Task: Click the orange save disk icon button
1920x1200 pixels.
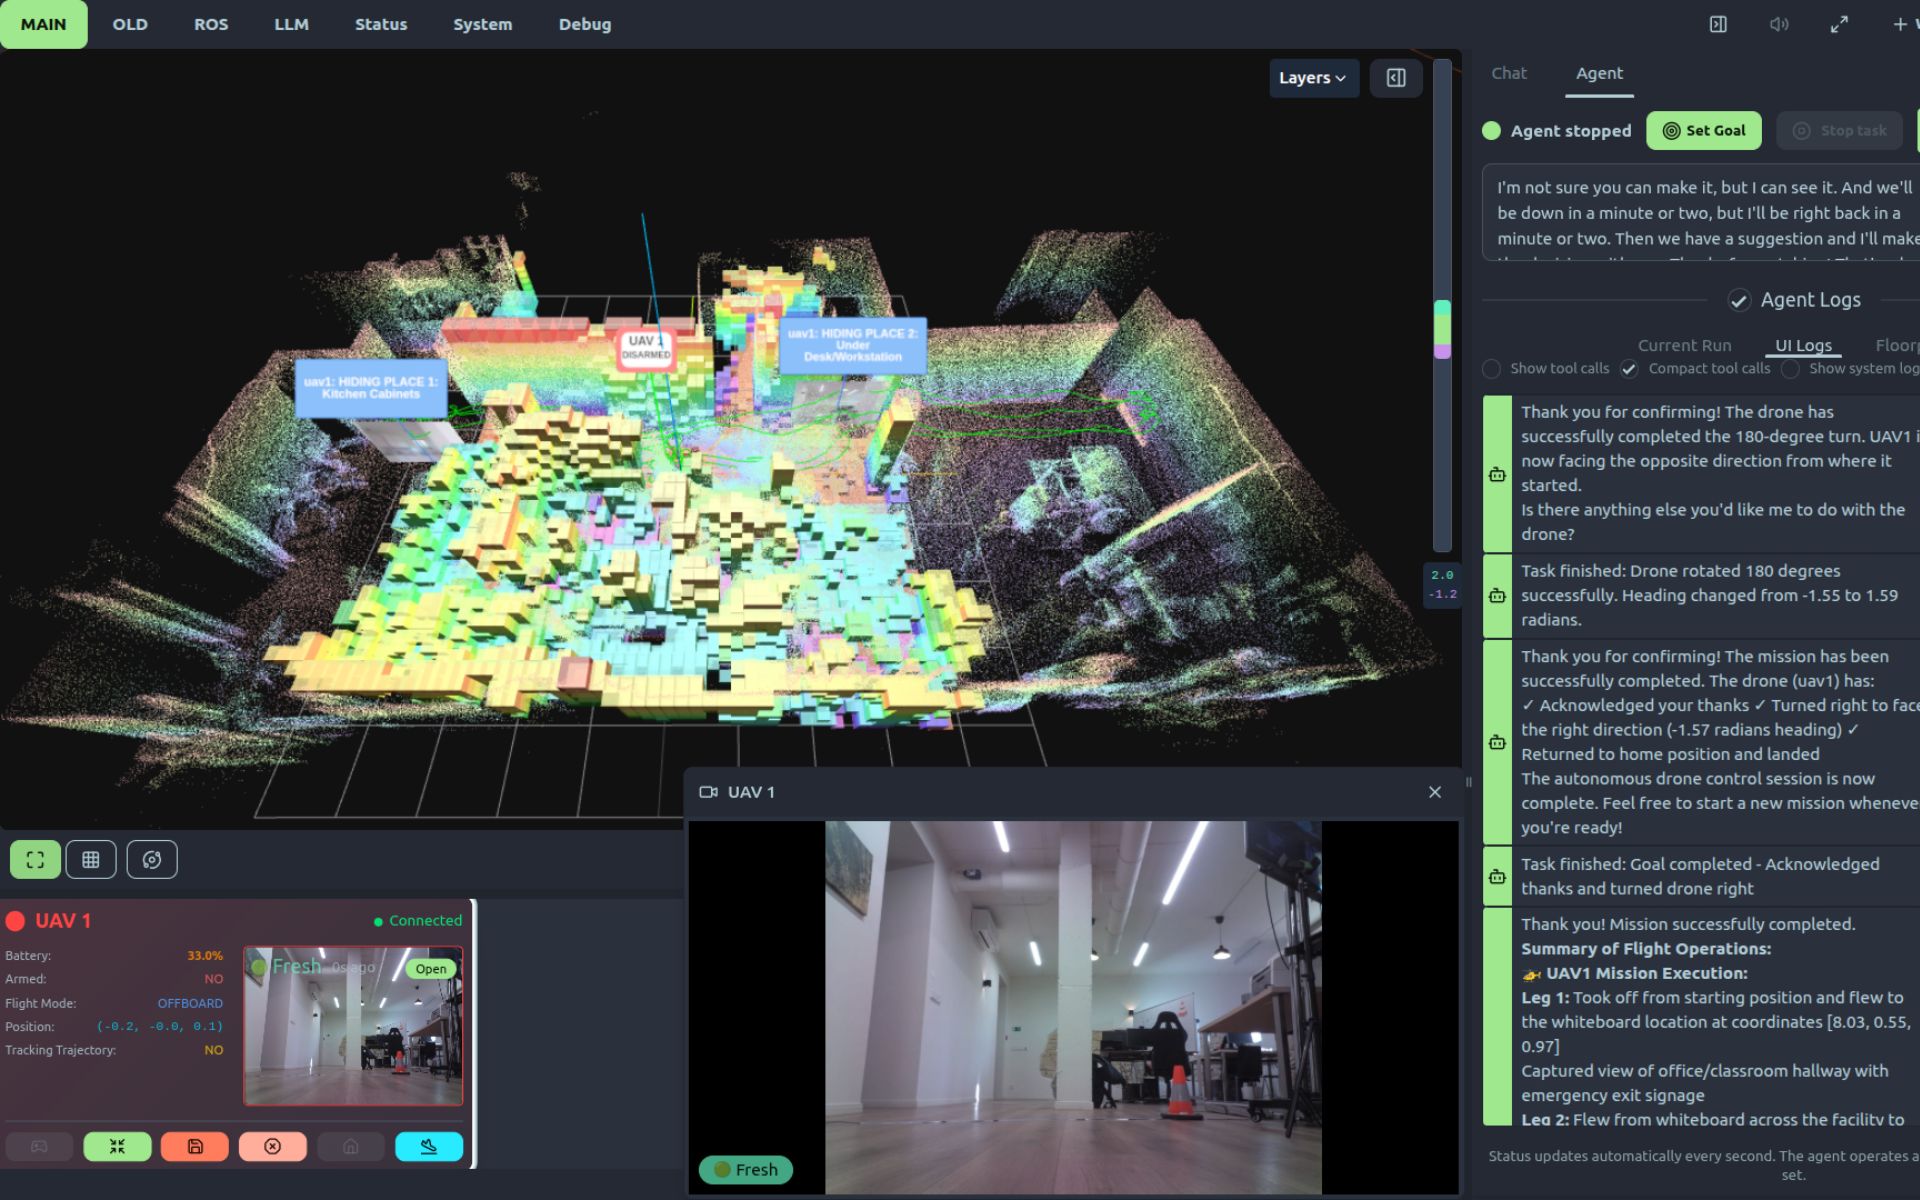Action: [195, 1146]
